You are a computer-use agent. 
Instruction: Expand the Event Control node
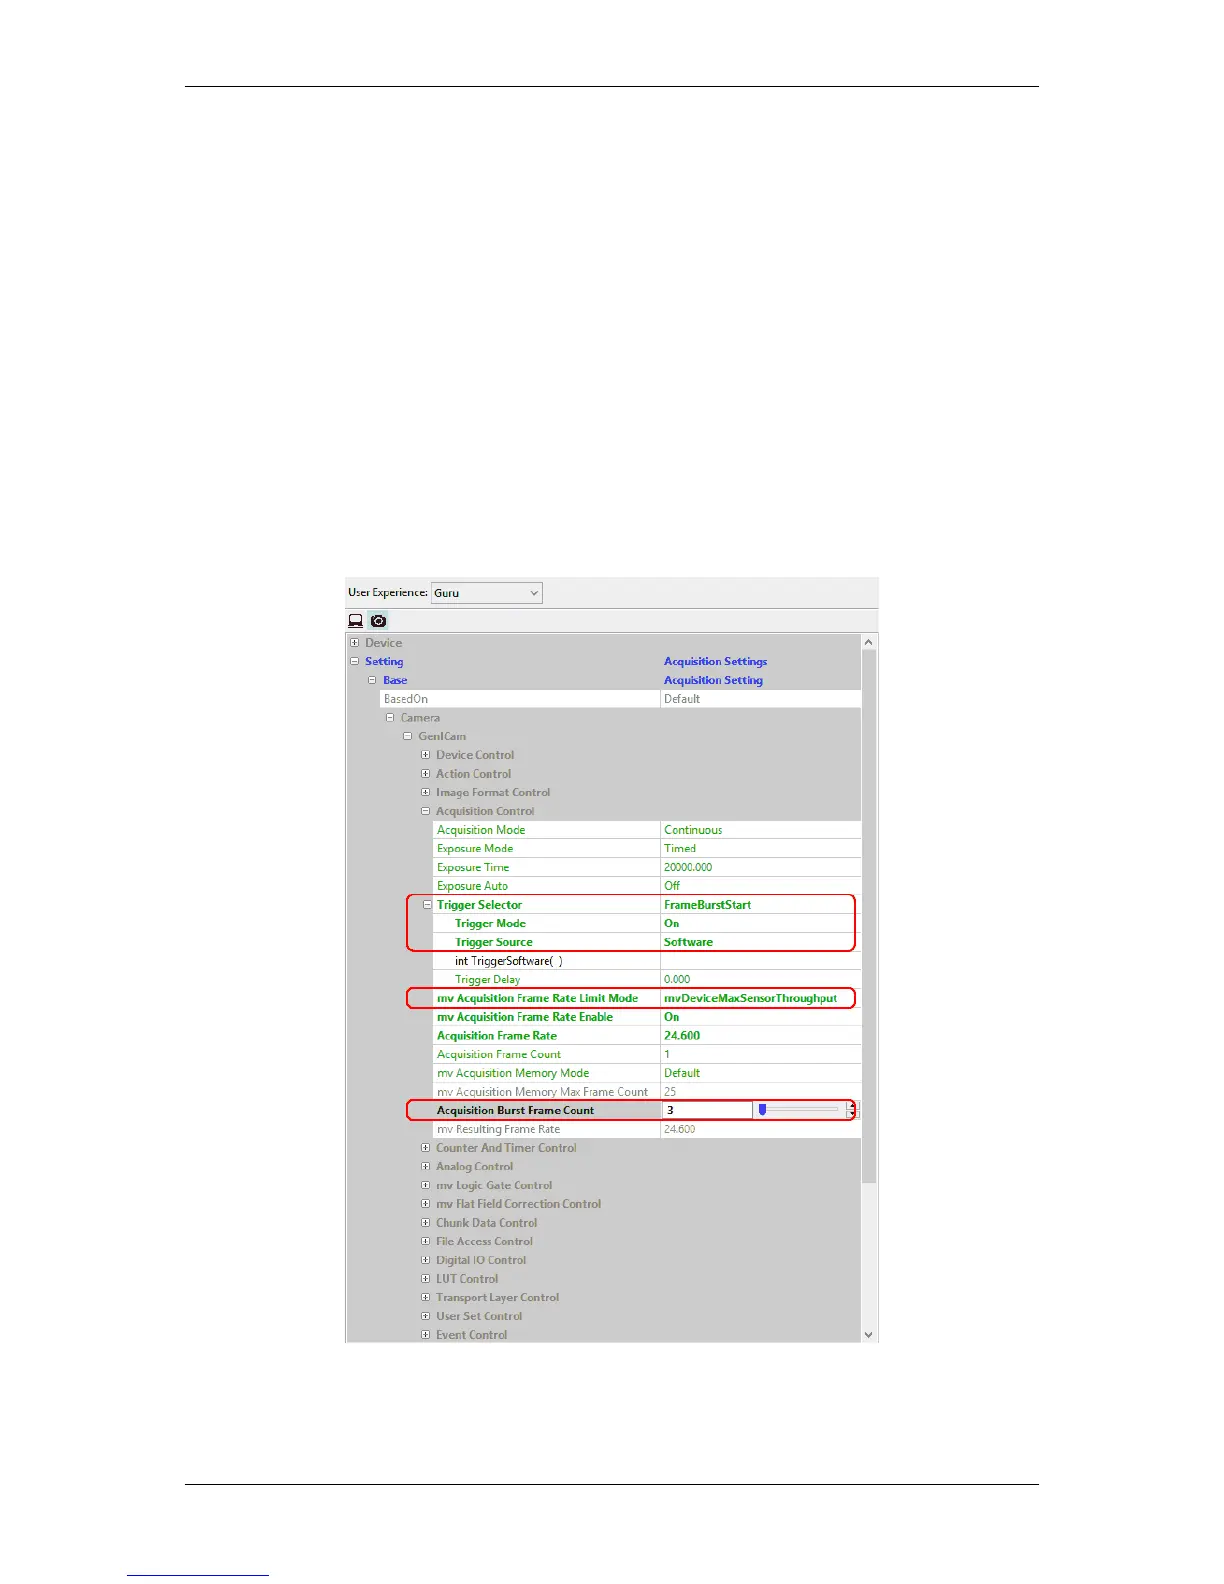(426, 1335)
